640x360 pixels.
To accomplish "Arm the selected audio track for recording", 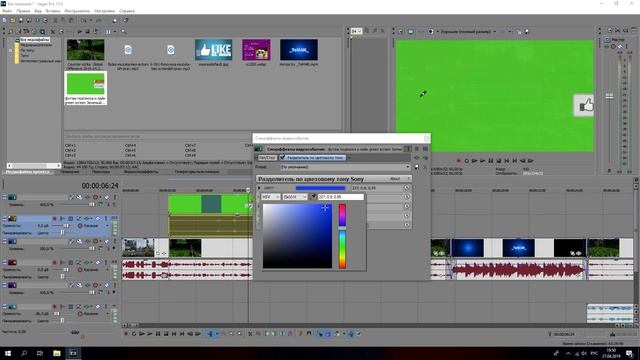I will [x=54, y=219].
